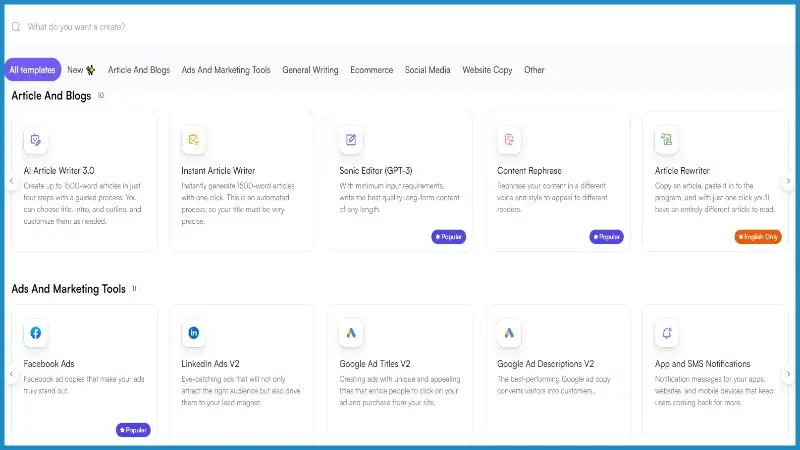
Task: Click the search magnifier icon
Action: pos(16,27)
